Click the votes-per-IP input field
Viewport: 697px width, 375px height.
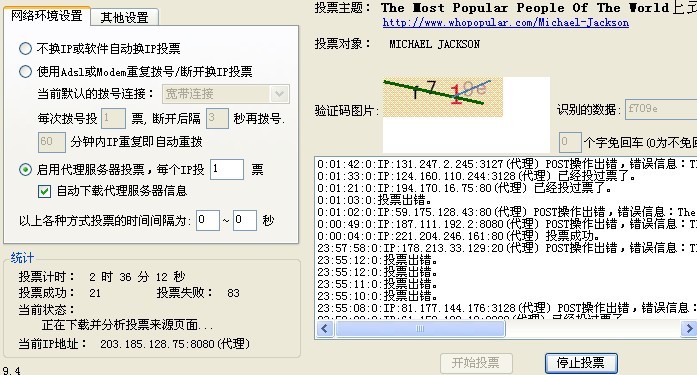(x=227, y=169)
